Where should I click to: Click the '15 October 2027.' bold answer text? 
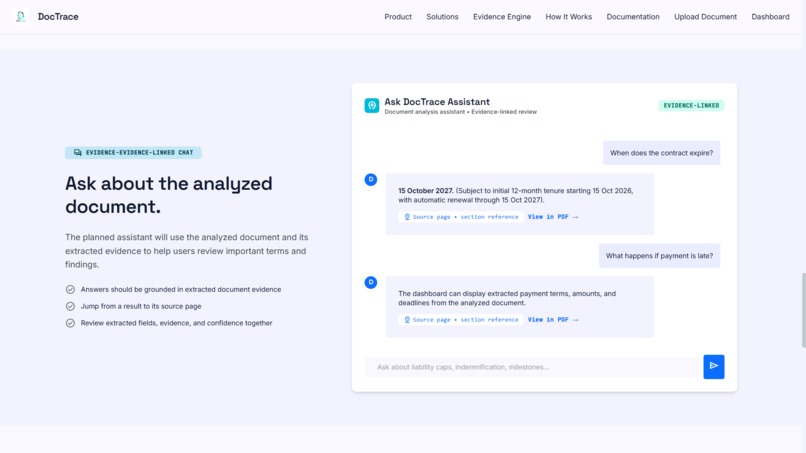click(426, 191)
